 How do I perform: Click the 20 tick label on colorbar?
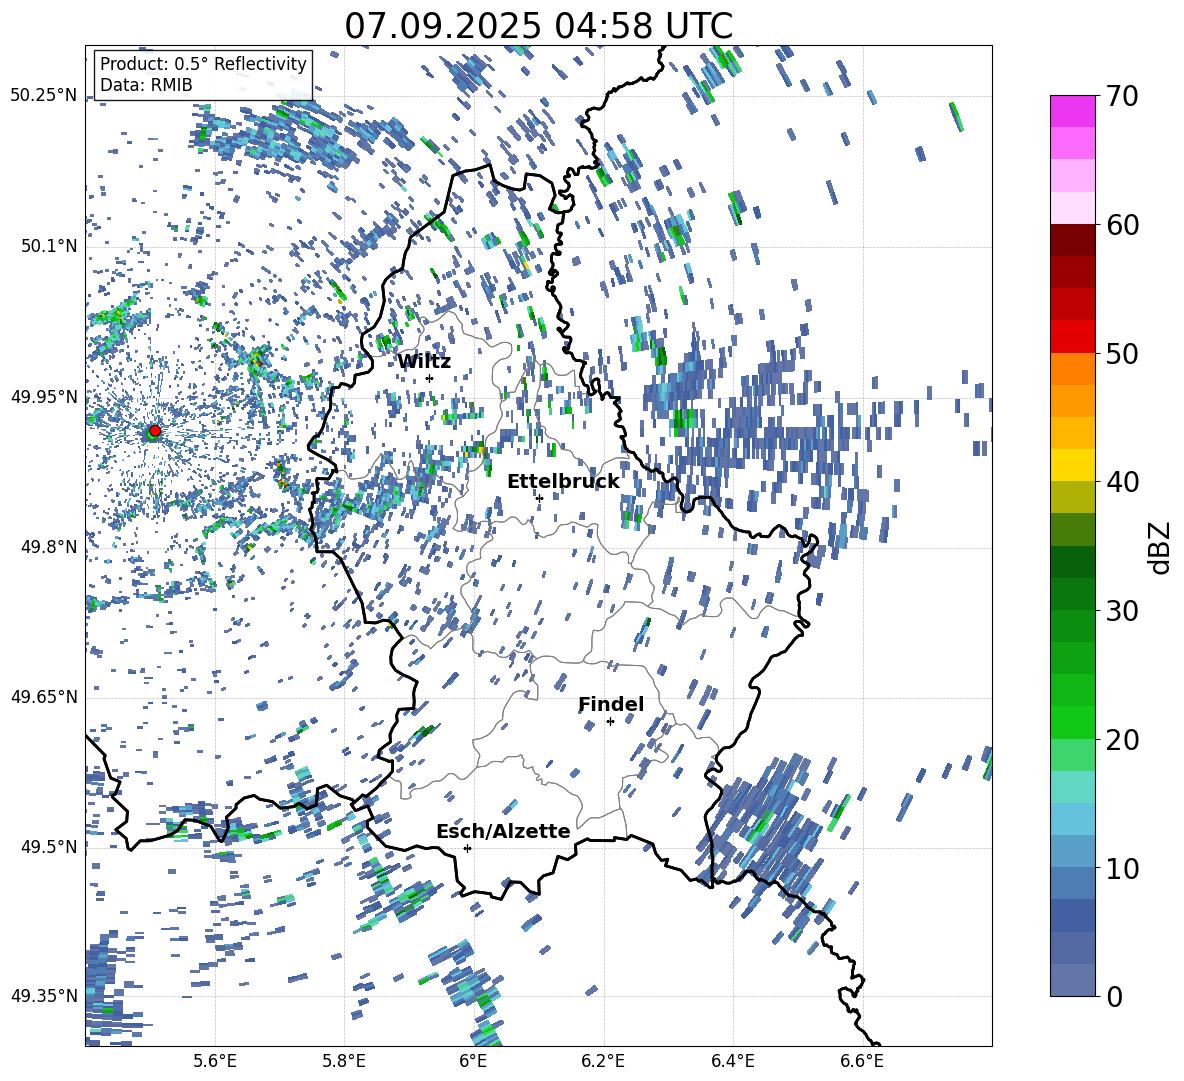(x=1122, y=739)
